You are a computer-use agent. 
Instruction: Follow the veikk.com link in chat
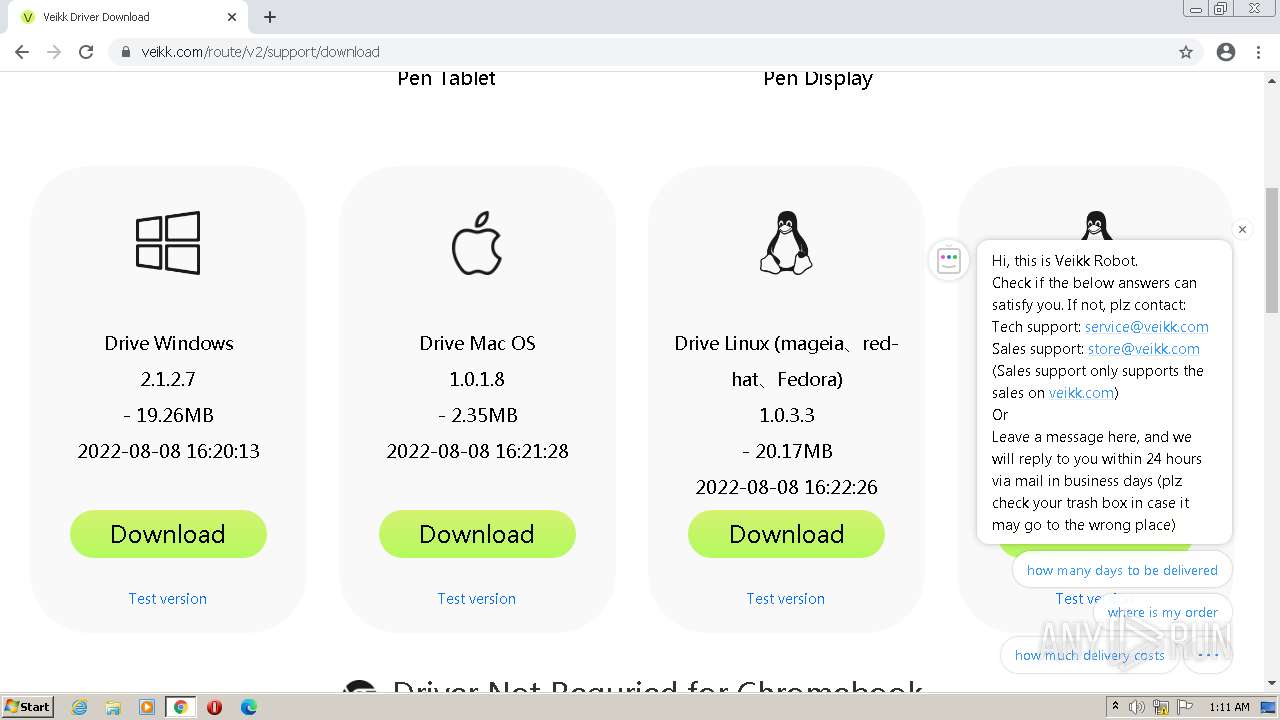1081,393
